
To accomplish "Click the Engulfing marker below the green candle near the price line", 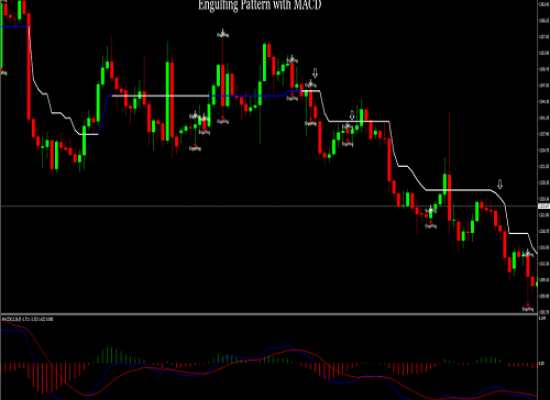I will pyautogui.click(x=431, y=226).
